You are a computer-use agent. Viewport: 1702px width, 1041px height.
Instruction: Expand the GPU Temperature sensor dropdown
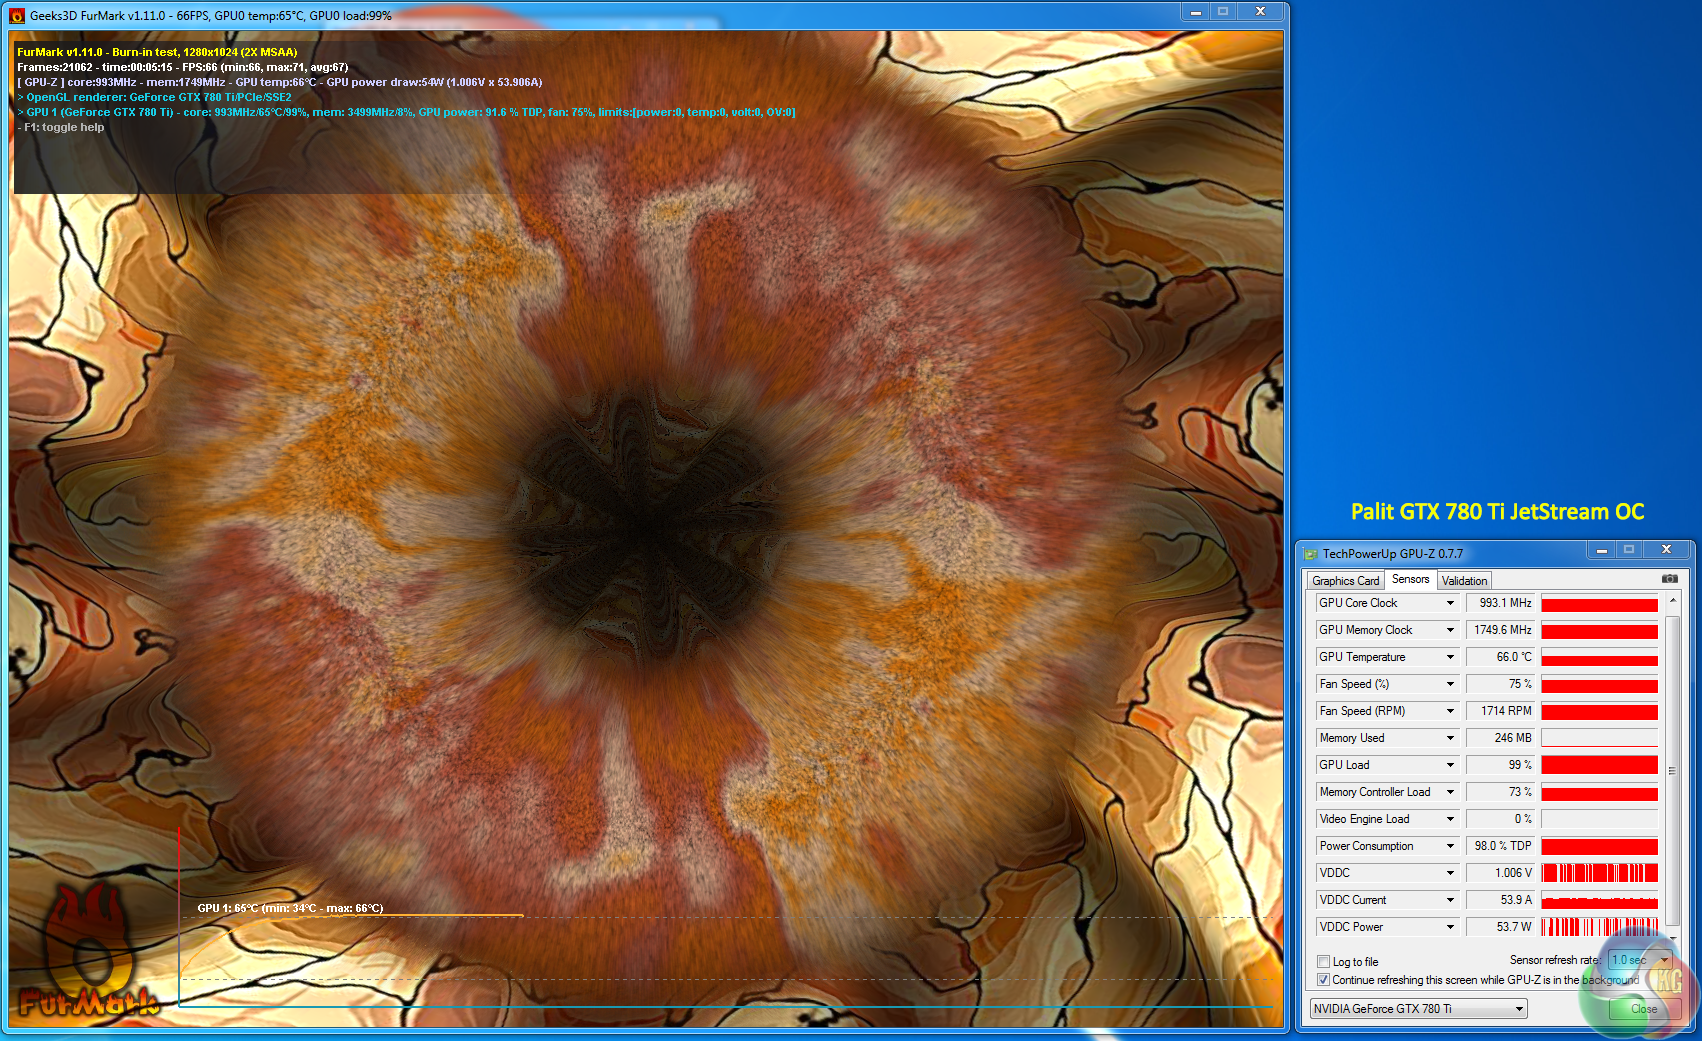1450,657
